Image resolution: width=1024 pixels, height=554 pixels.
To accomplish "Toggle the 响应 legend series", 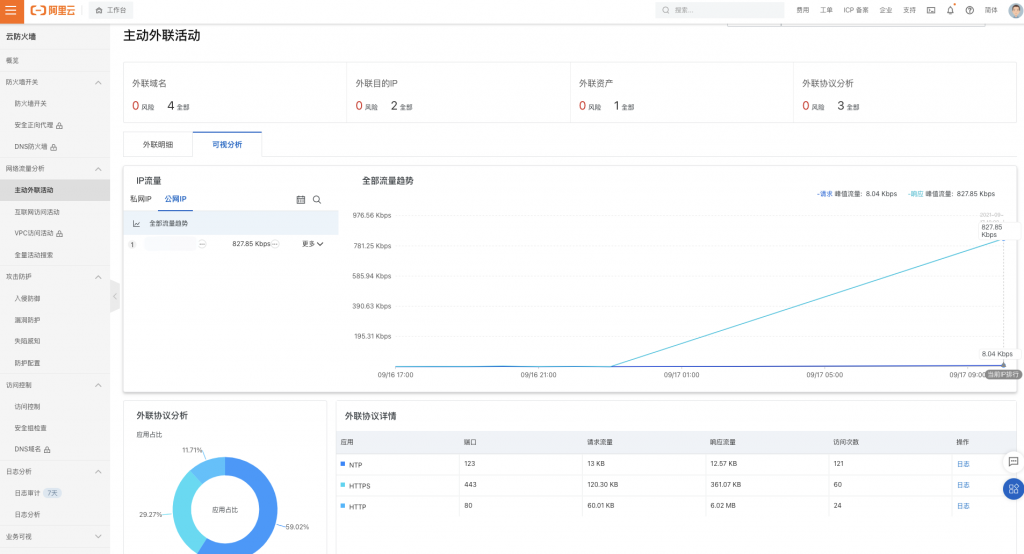I will click(916, 194).
